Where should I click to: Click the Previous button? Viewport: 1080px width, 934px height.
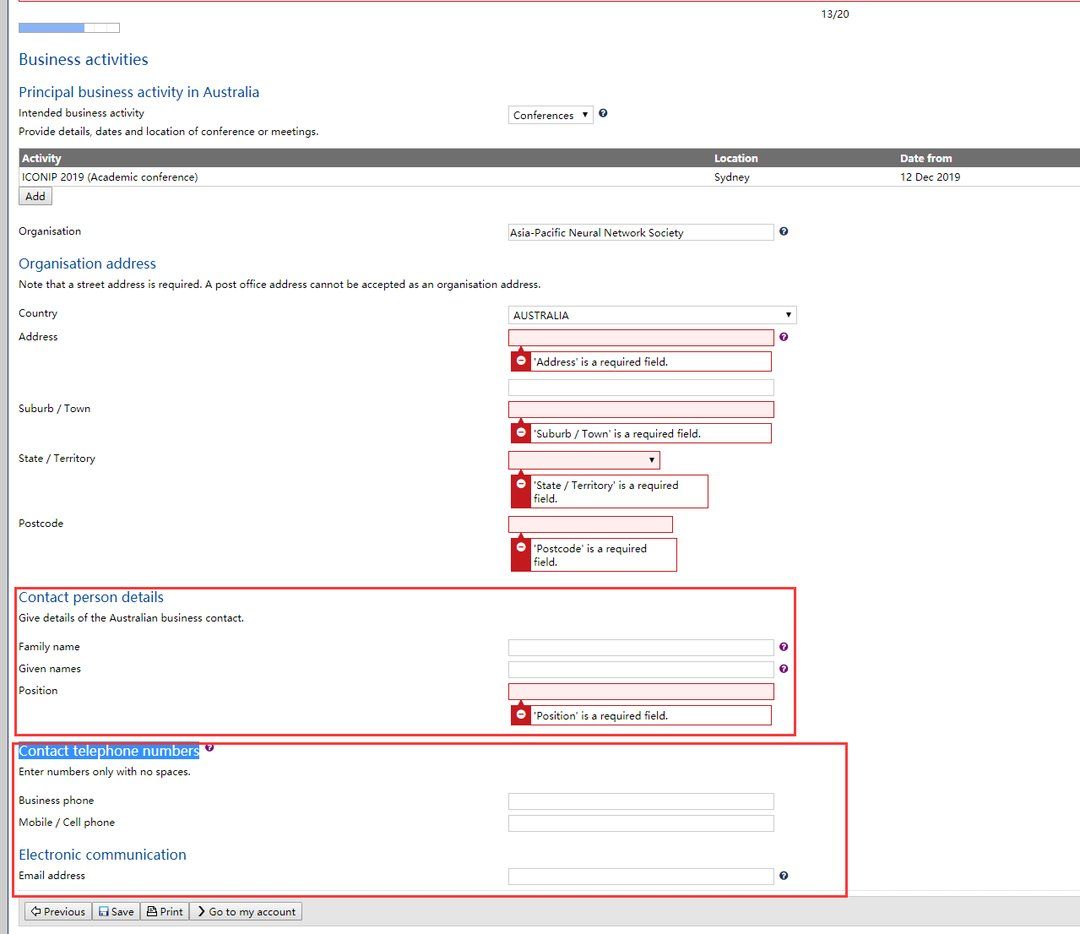(x=58, y=912)
